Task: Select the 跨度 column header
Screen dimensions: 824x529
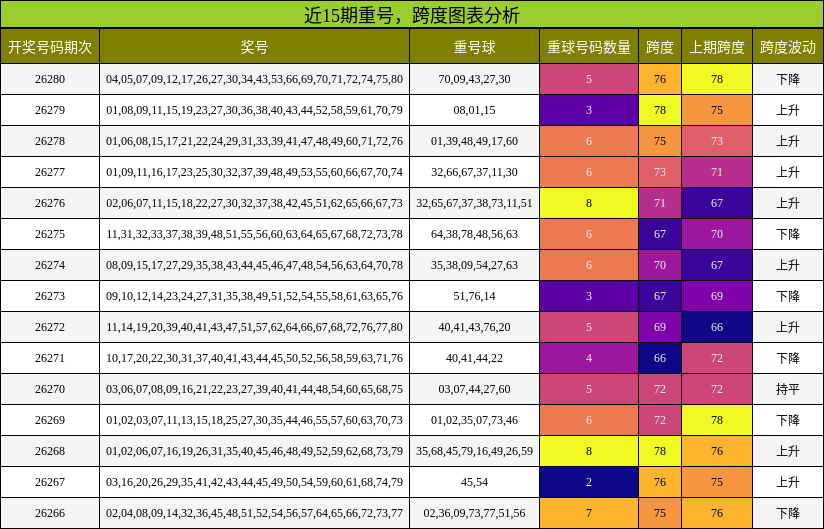Action: coord(660,47)
